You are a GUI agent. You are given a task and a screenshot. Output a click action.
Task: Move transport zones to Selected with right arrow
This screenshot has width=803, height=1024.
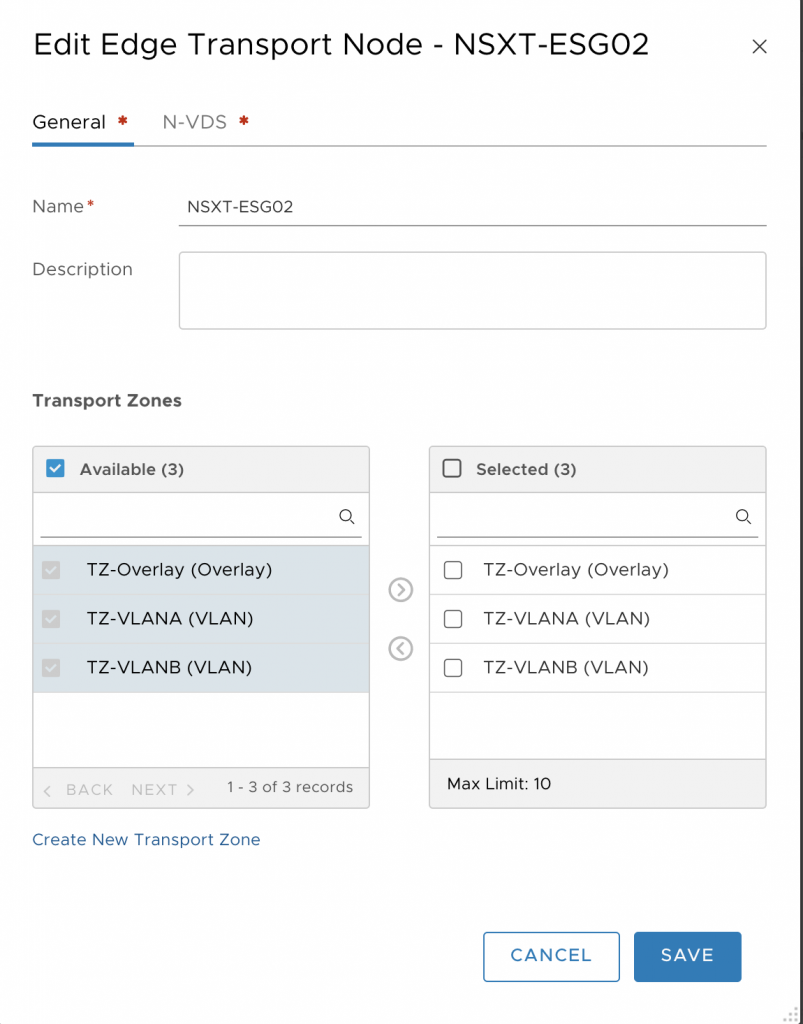pyautogui.click(x=400, y=590)
